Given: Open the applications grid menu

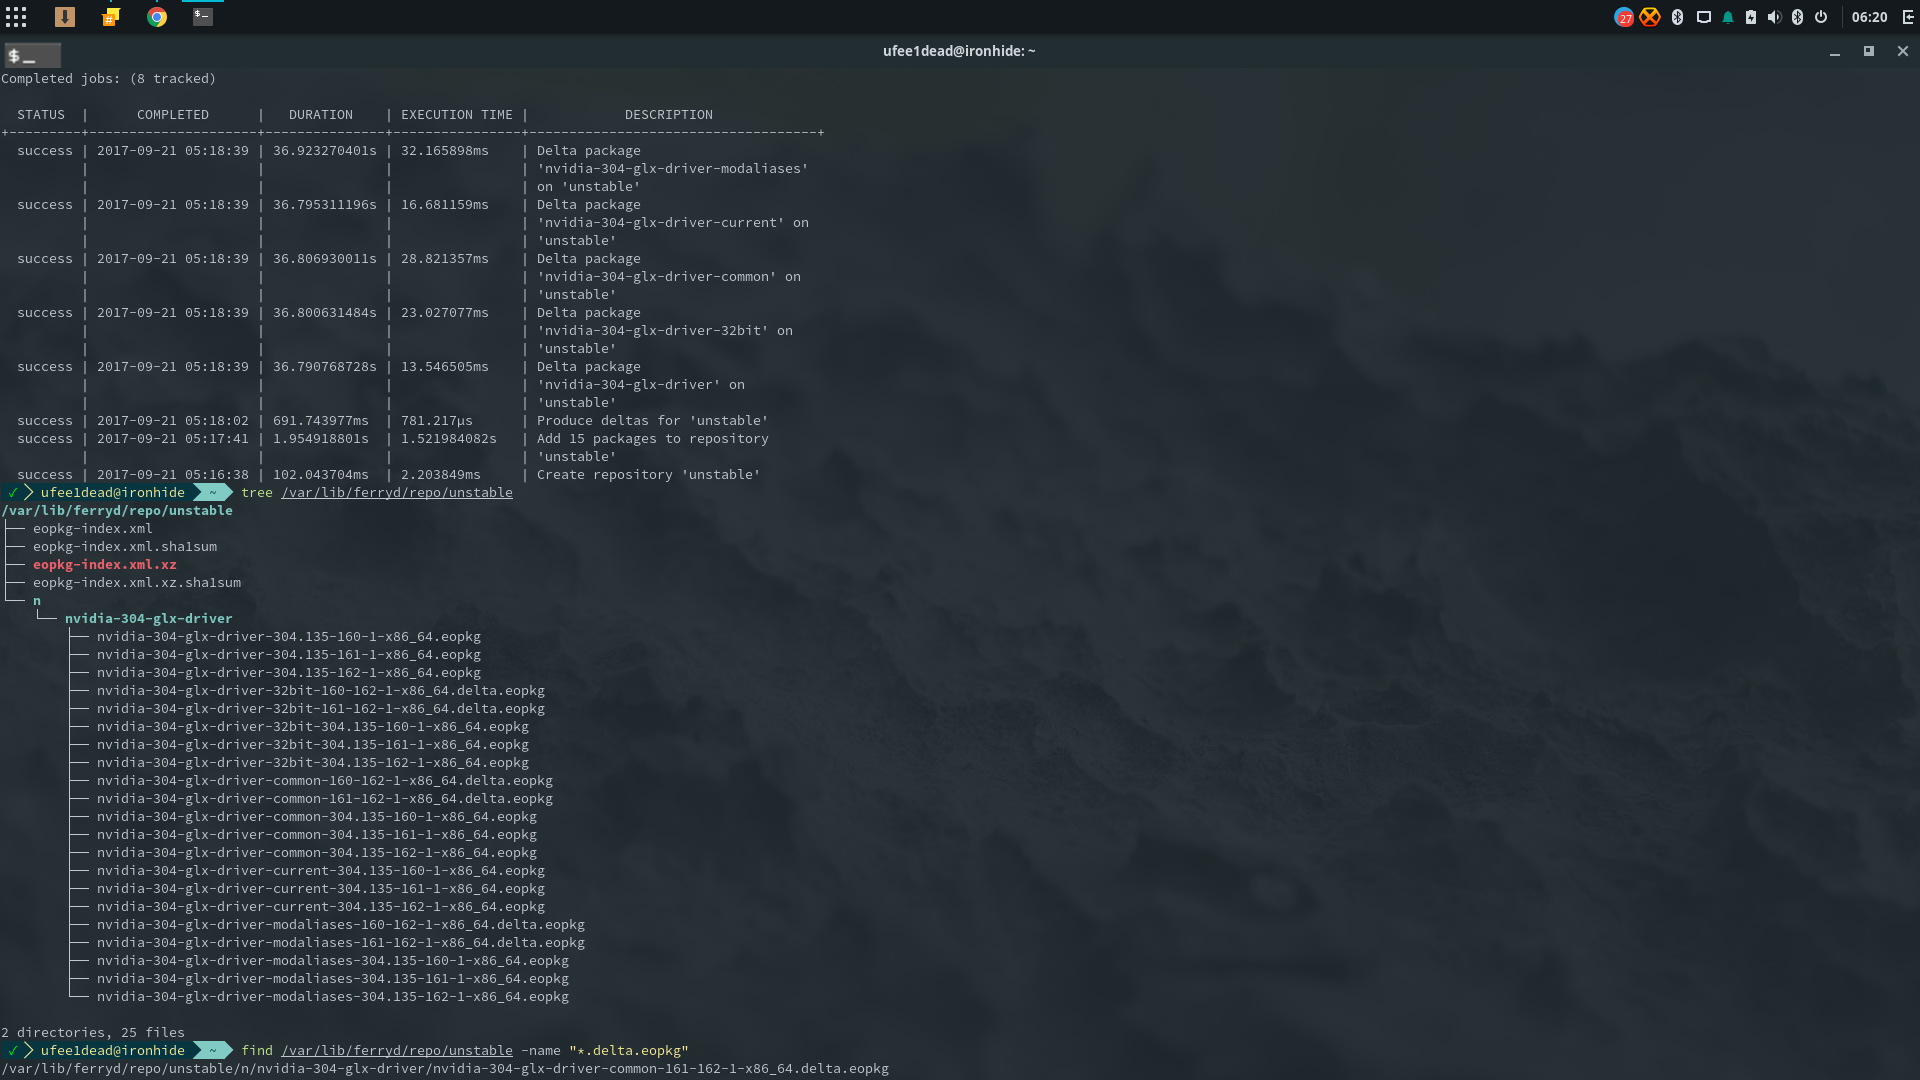Looking at the screenshot, I should tap(16, 17).
